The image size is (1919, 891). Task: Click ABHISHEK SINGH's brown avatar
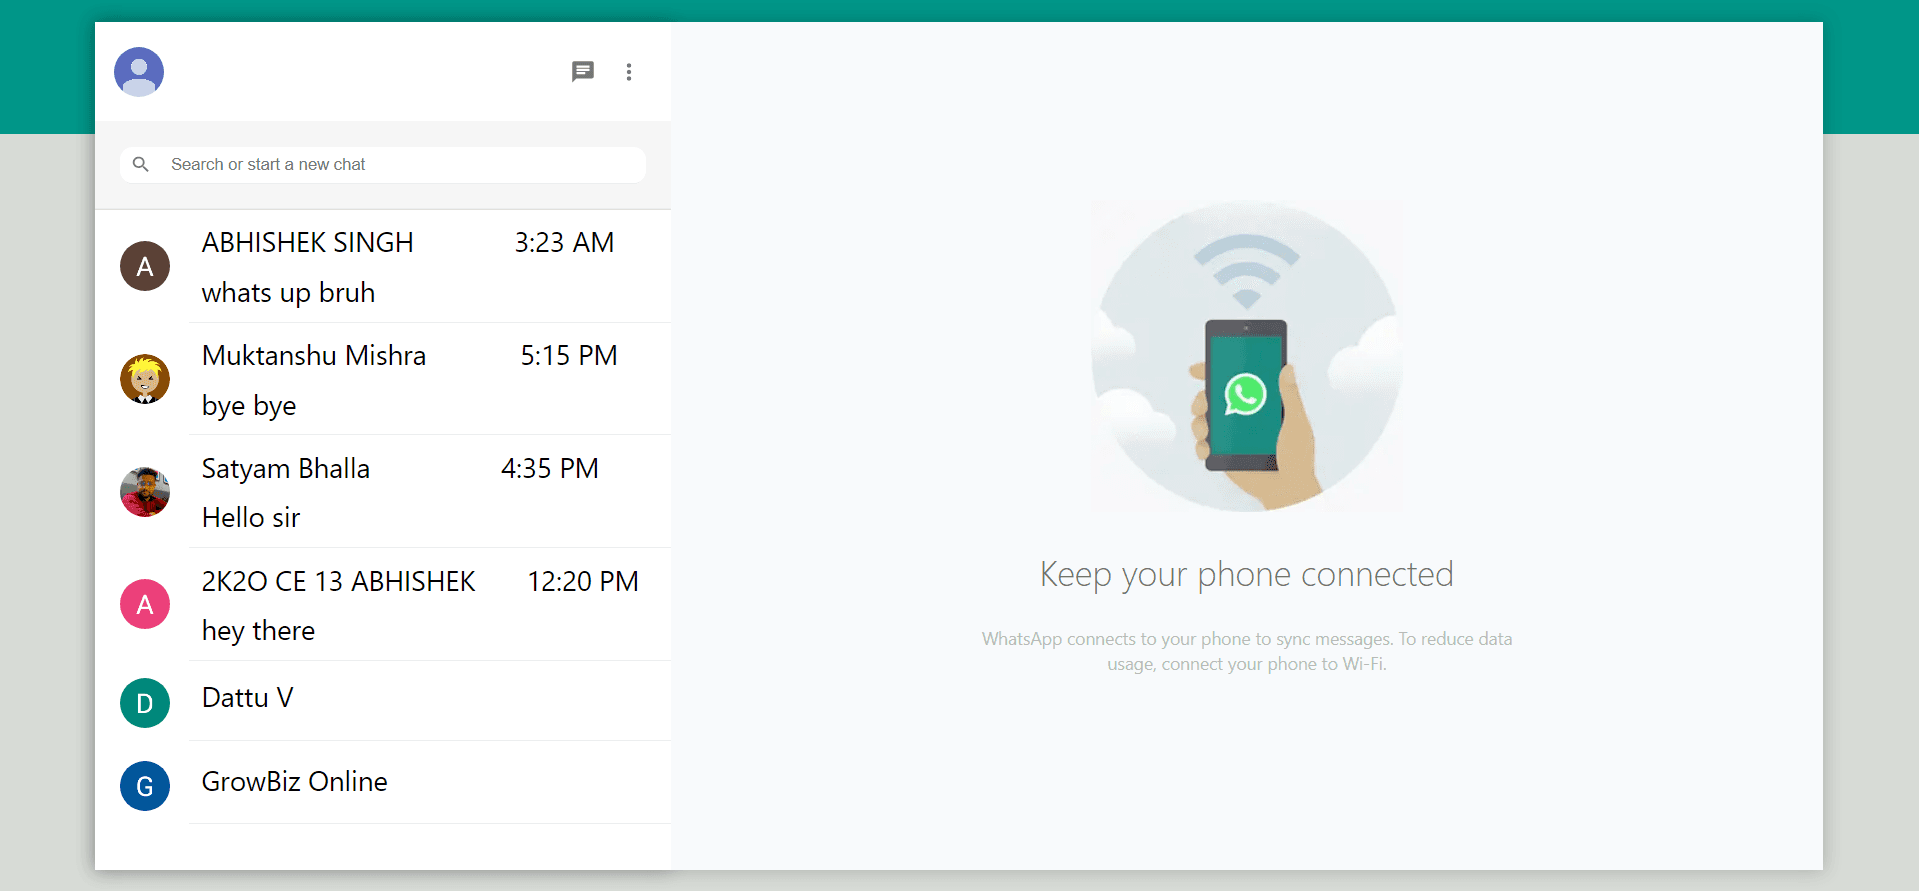[145, 266]
